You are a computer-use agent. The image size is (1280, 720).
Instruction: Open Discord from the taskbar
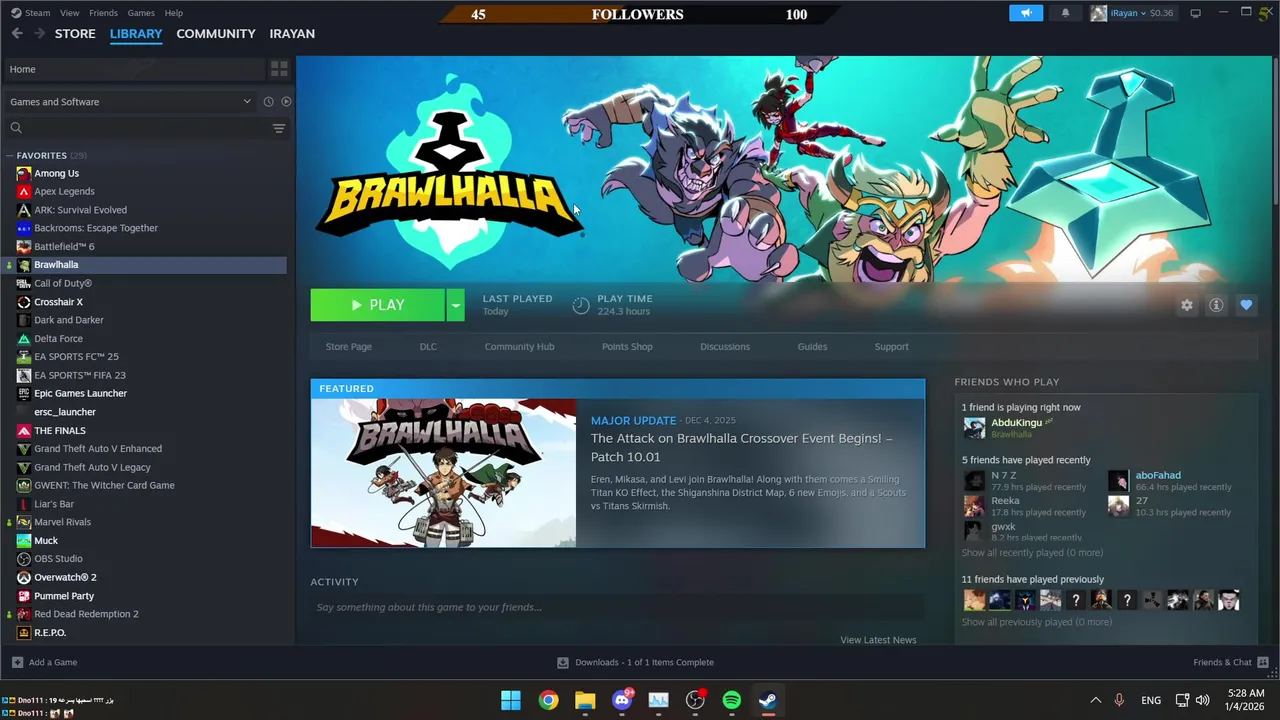(x=622, y=700)
